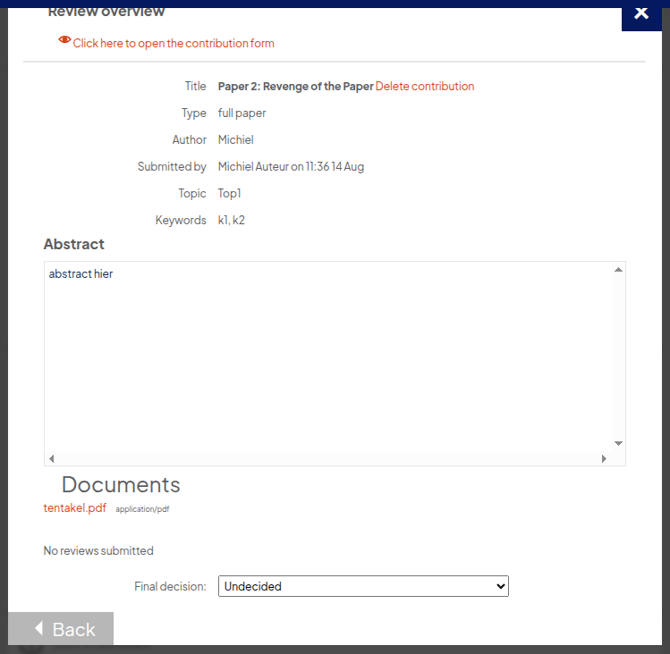The width and height of the screenshot is (670, 654).
Task: Click the keywords value 'k1, k2'
Action: pos(232,220)
